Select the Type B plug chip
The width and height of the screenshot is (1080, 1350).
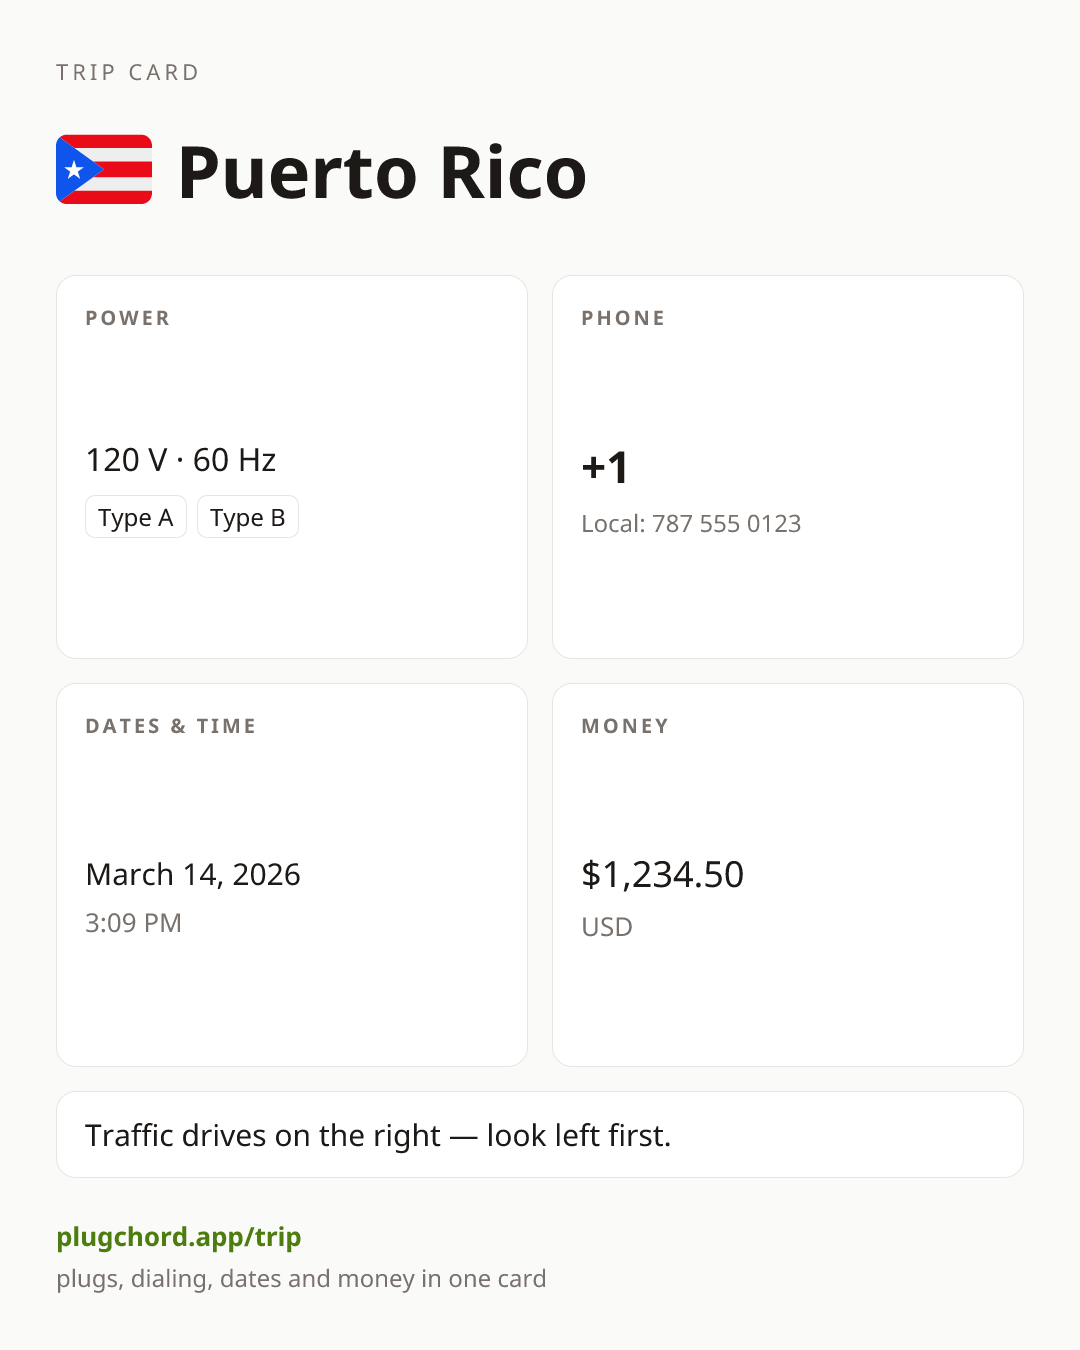tap(248, 517)
